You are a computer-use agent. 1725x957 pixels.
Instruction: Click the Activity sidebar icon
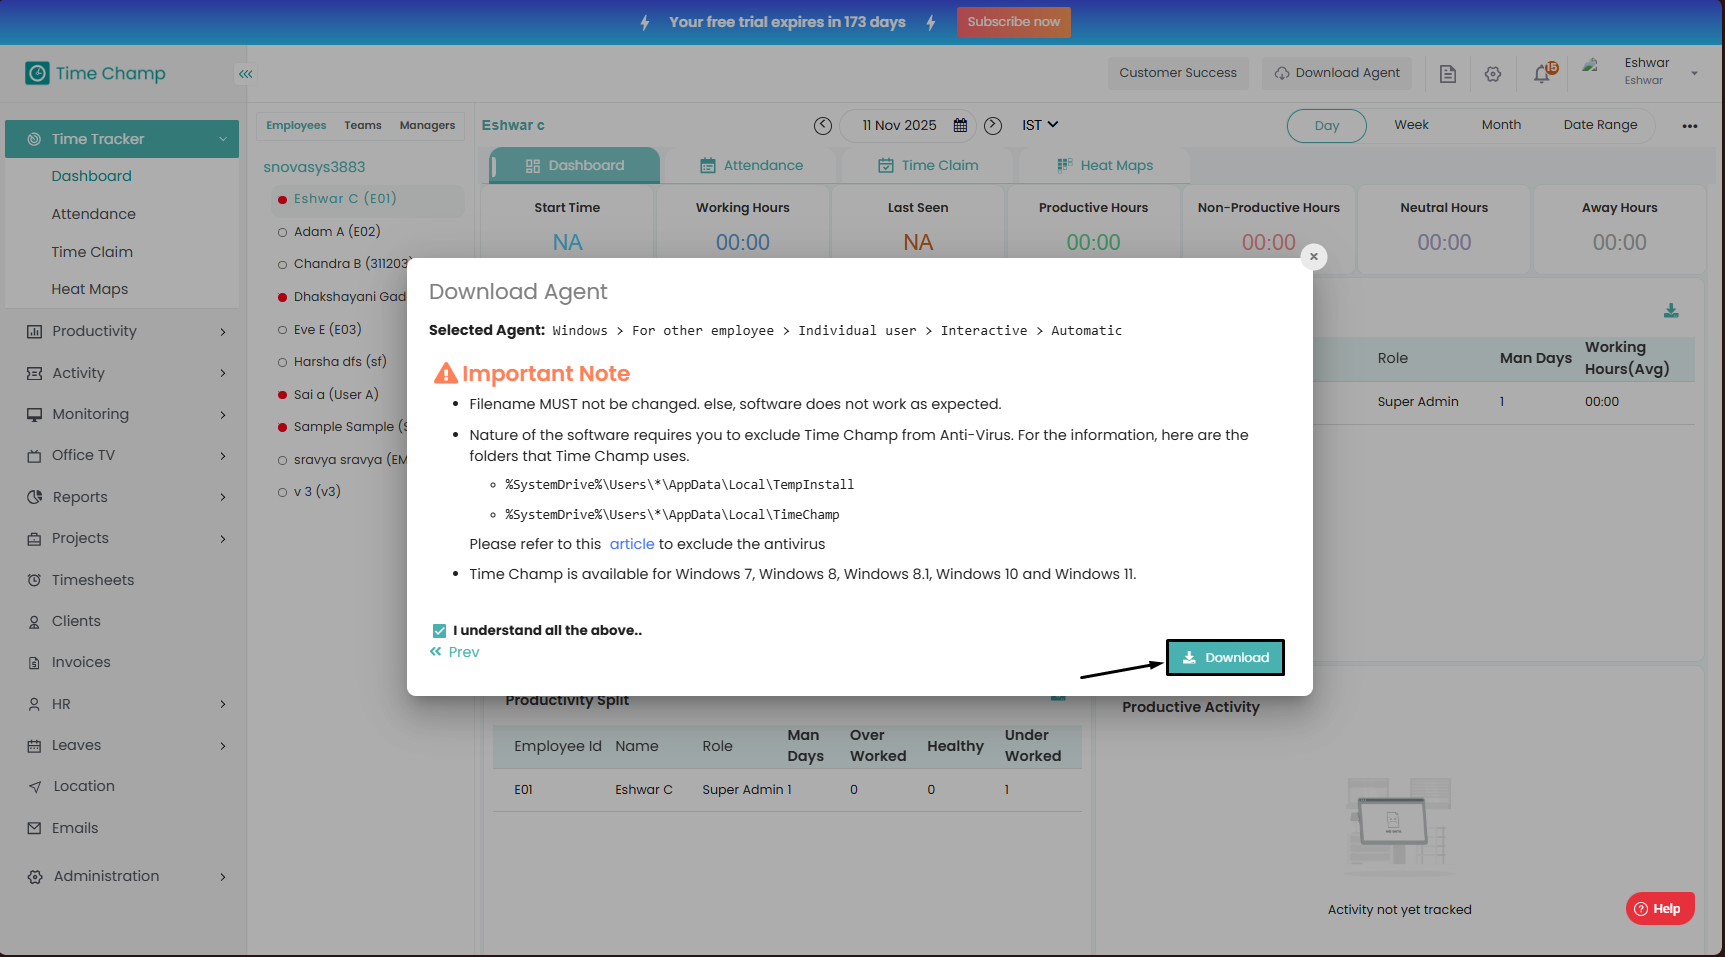(35, 373)
